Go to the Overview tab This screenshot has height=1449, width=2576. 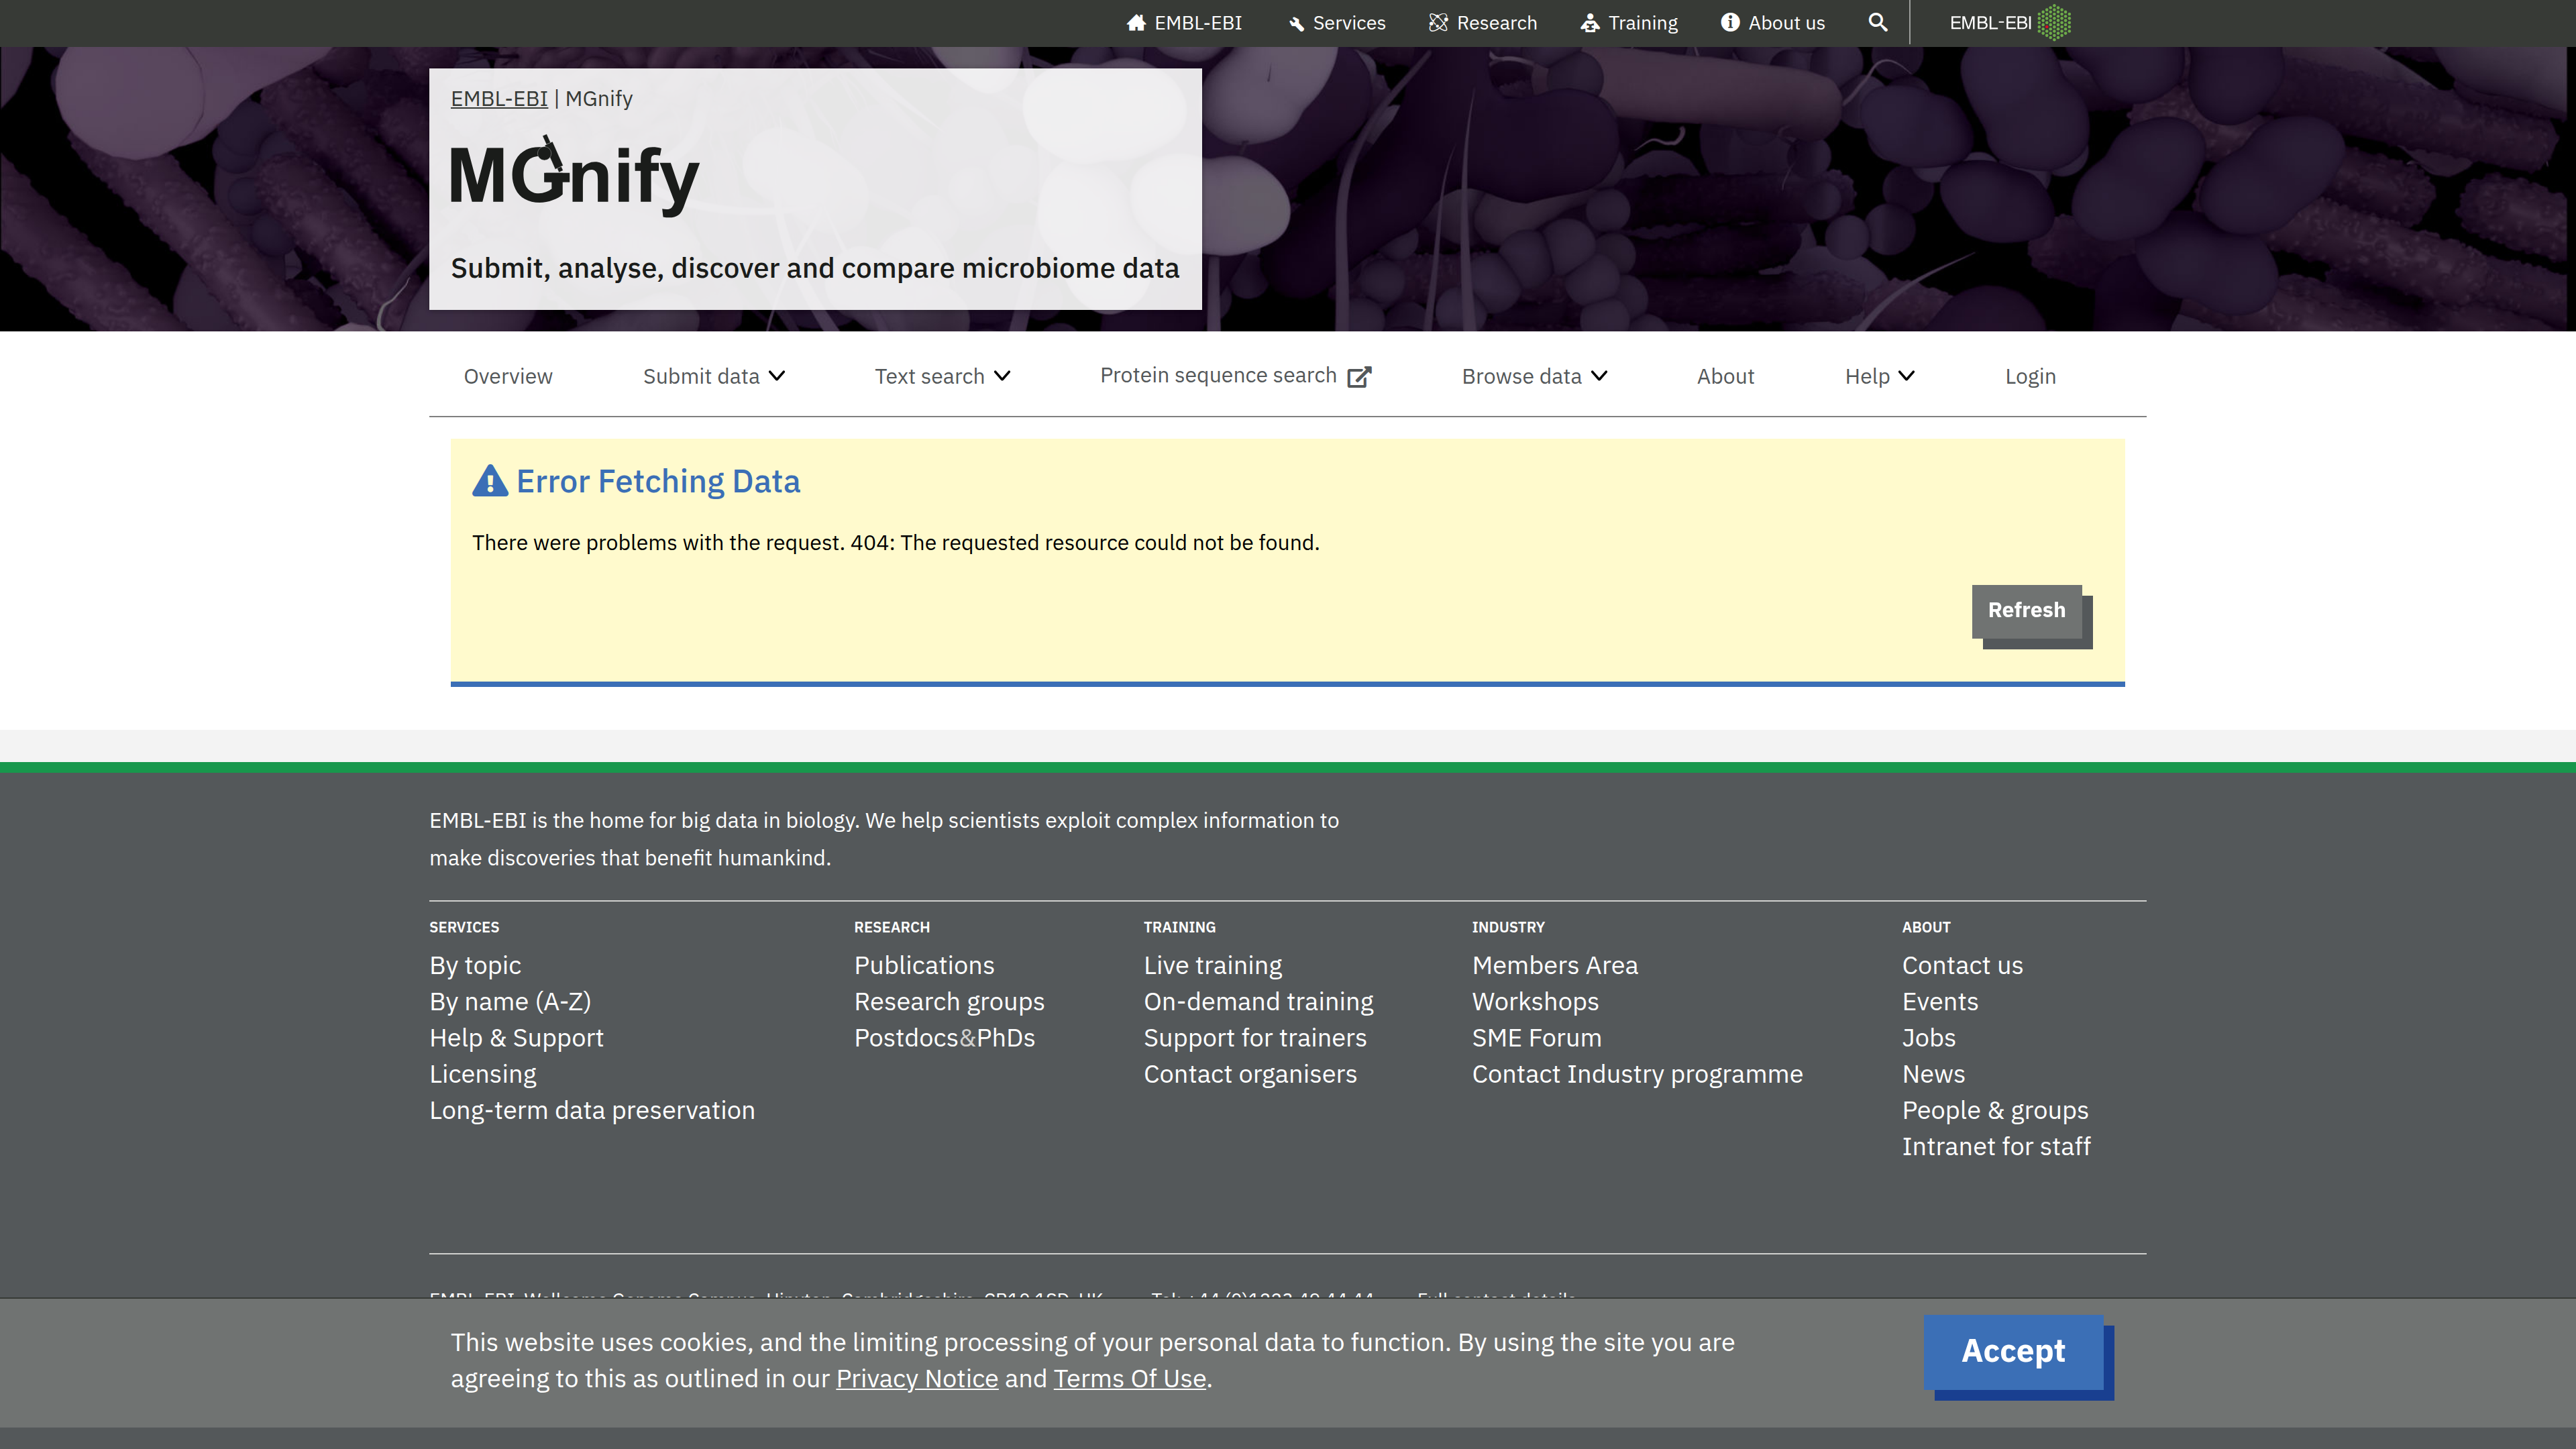(x=508, y=376)
